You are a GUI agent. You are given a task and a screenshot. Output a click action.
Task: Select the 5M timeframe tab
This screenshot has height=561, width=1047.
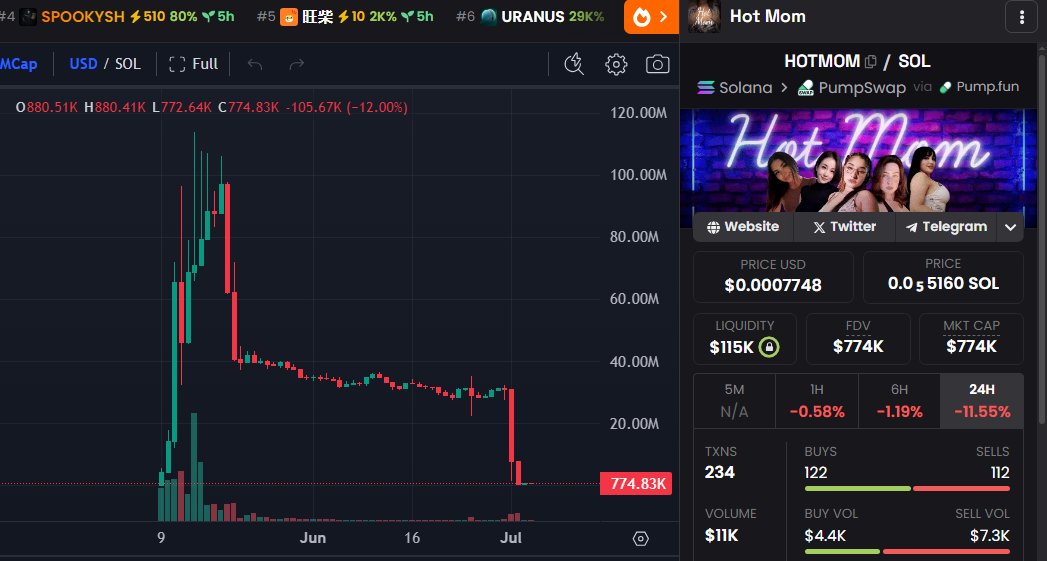[734, 401]
